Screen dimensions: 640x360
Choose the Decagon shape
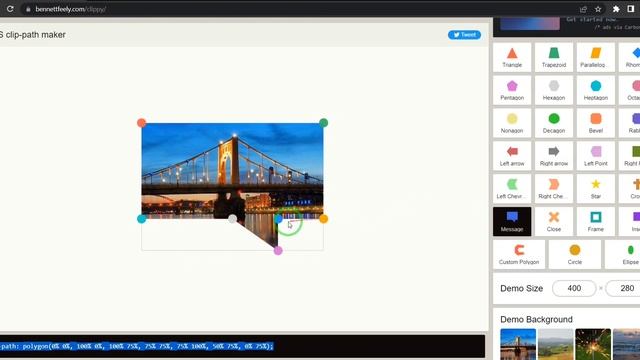point(554,123)
